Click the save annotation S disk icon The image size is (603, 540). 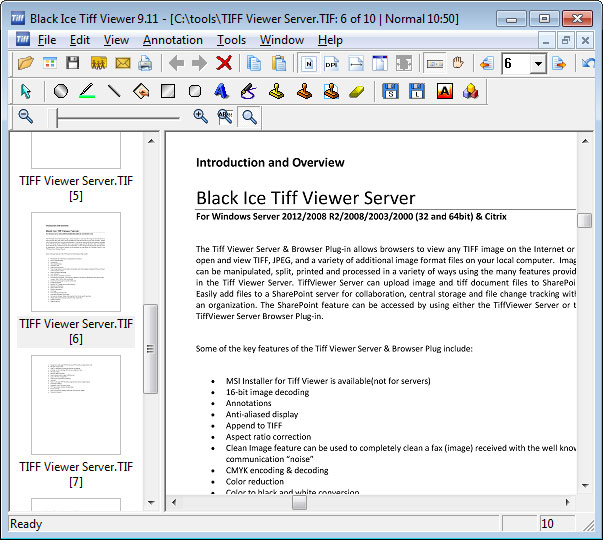(x=390, y=91)
